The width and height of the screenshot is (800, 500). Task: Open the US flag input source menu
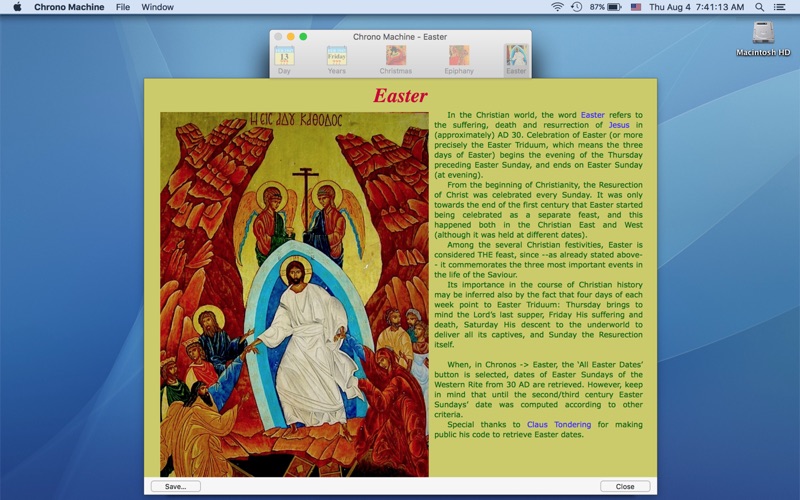[636, 7]
